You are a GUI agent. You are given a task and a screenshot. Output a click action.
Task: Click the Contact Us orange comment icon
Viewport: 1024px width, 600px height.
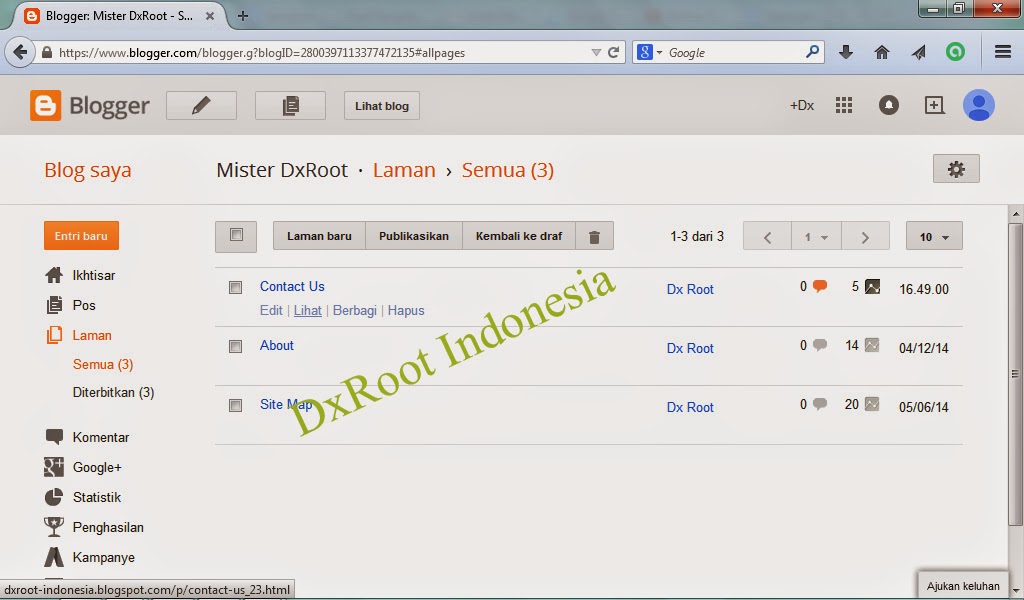click(x=820, y=286)
